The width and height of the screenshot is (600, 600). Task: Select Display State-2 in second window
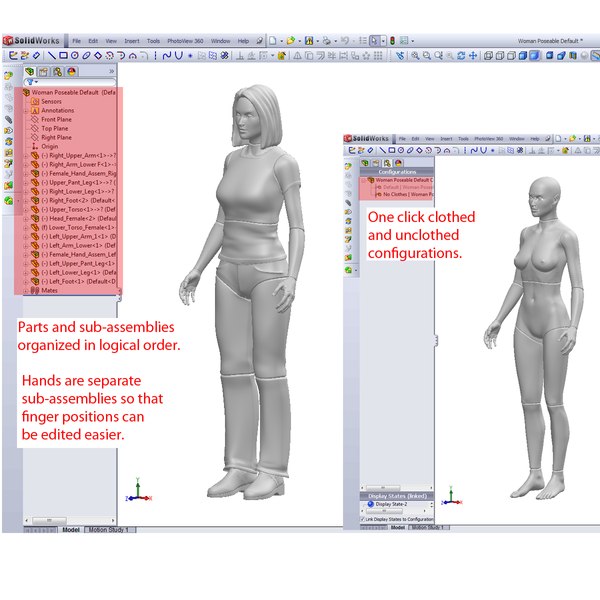(x=387, y=504)
